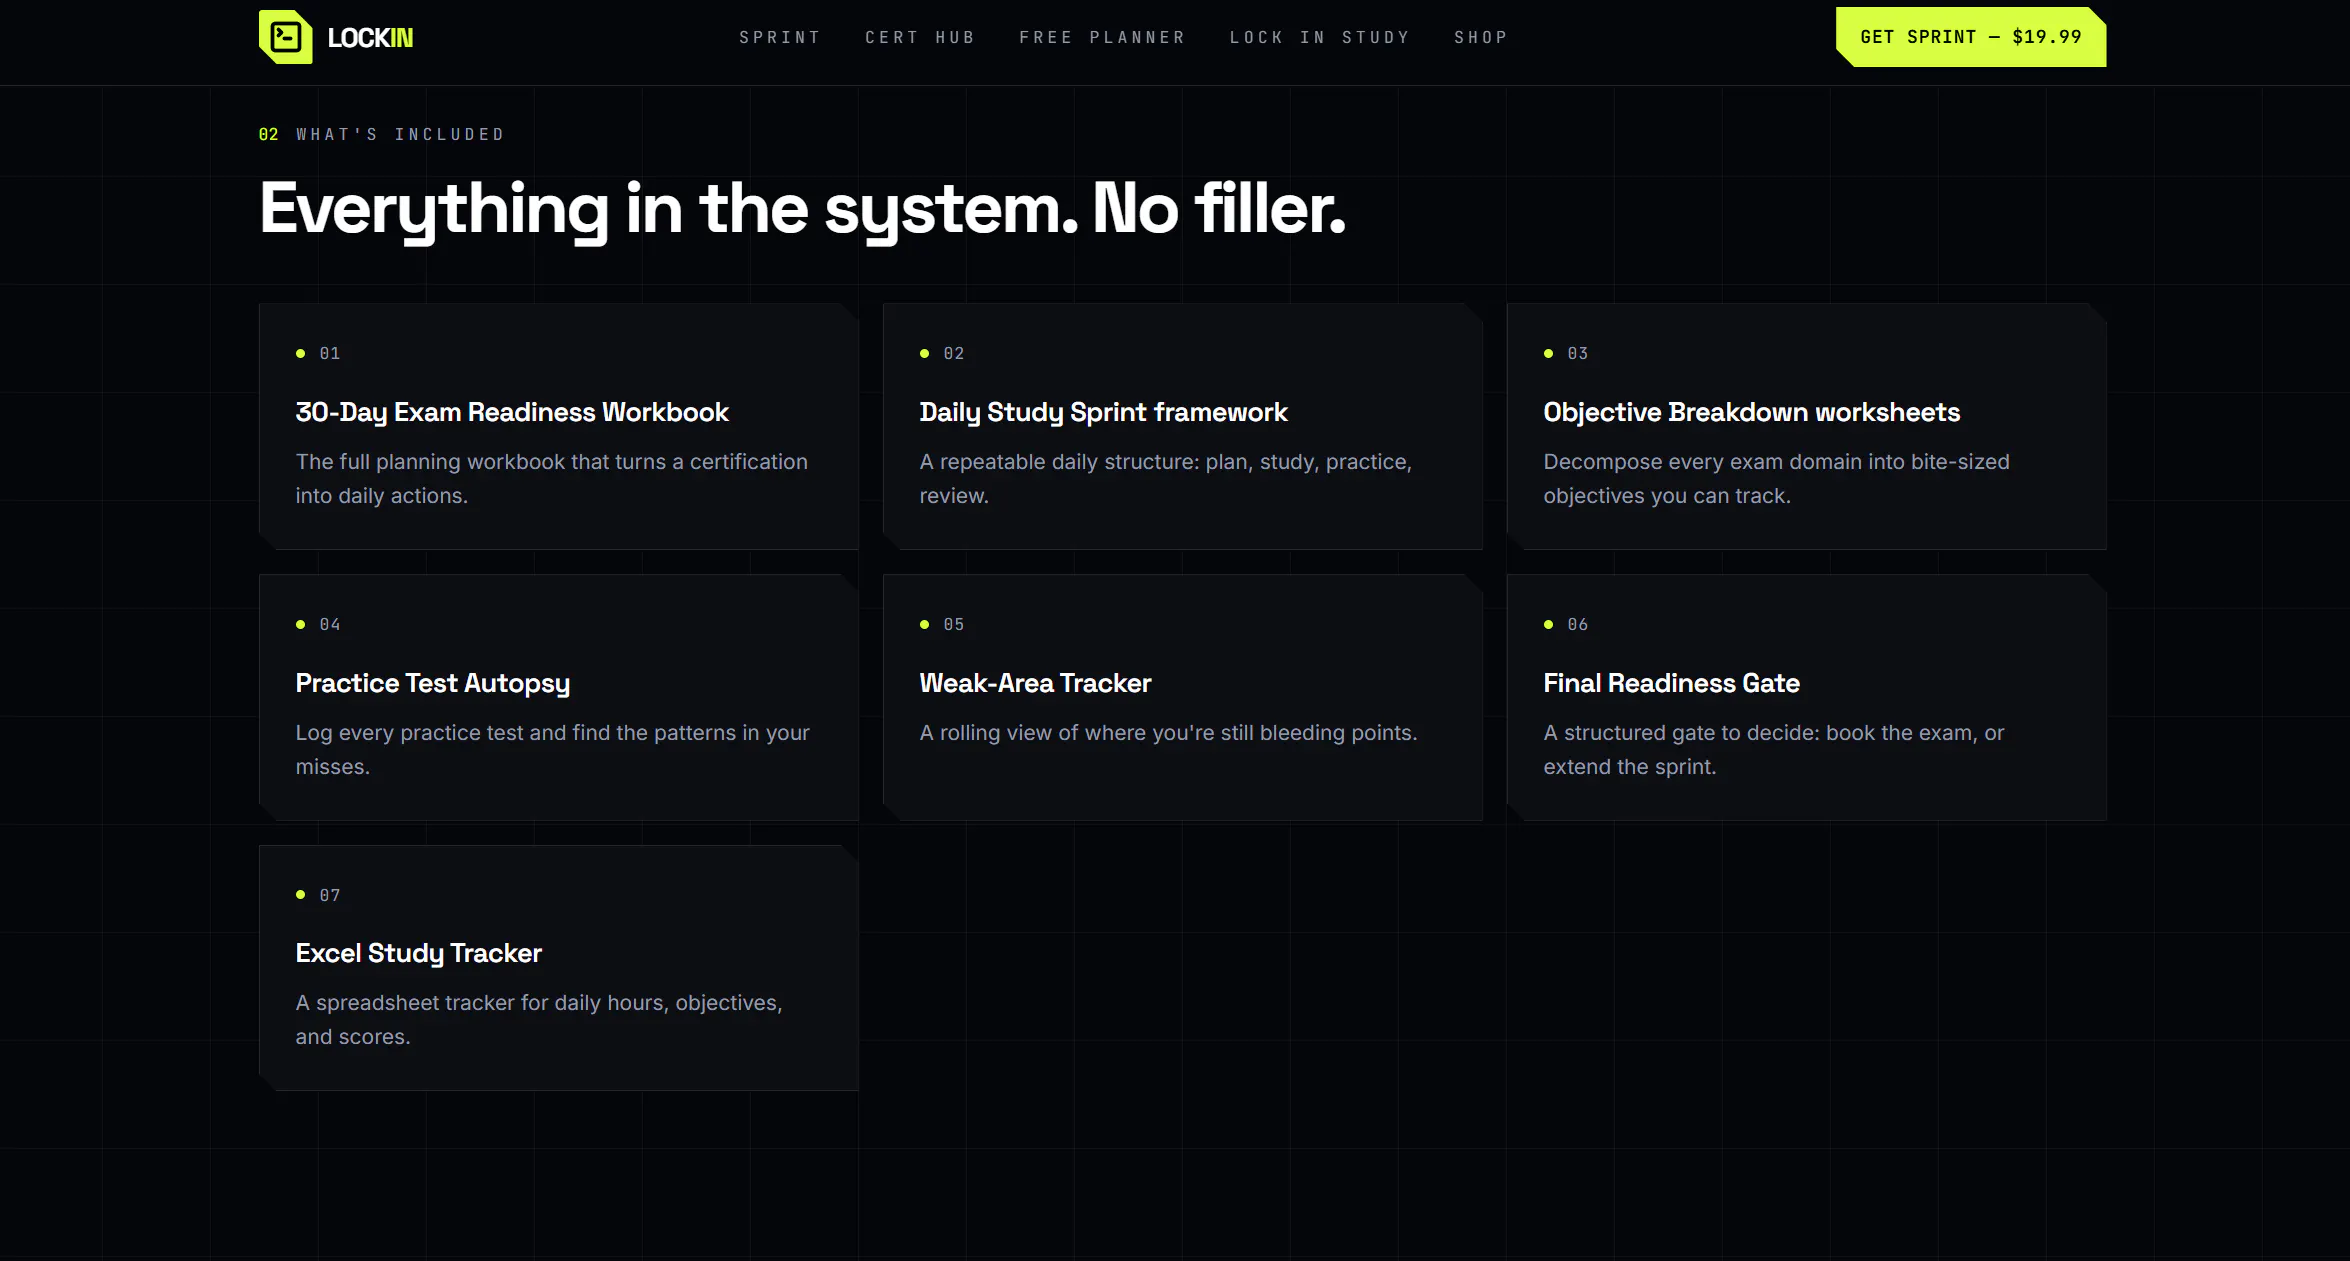This screenshot has height=1261, width=2350.
Task: Open the Lock In Study nav item
Action: (x=1320, y=37)
